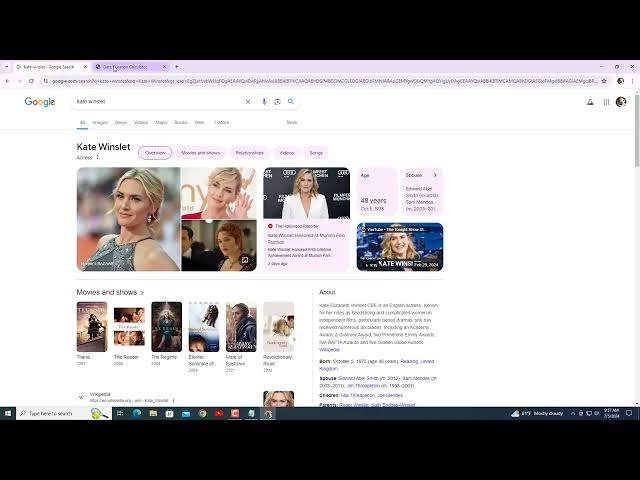
Task: Bookmark this page with star icon
Action: pyautogui.click(x=604, y=81)
